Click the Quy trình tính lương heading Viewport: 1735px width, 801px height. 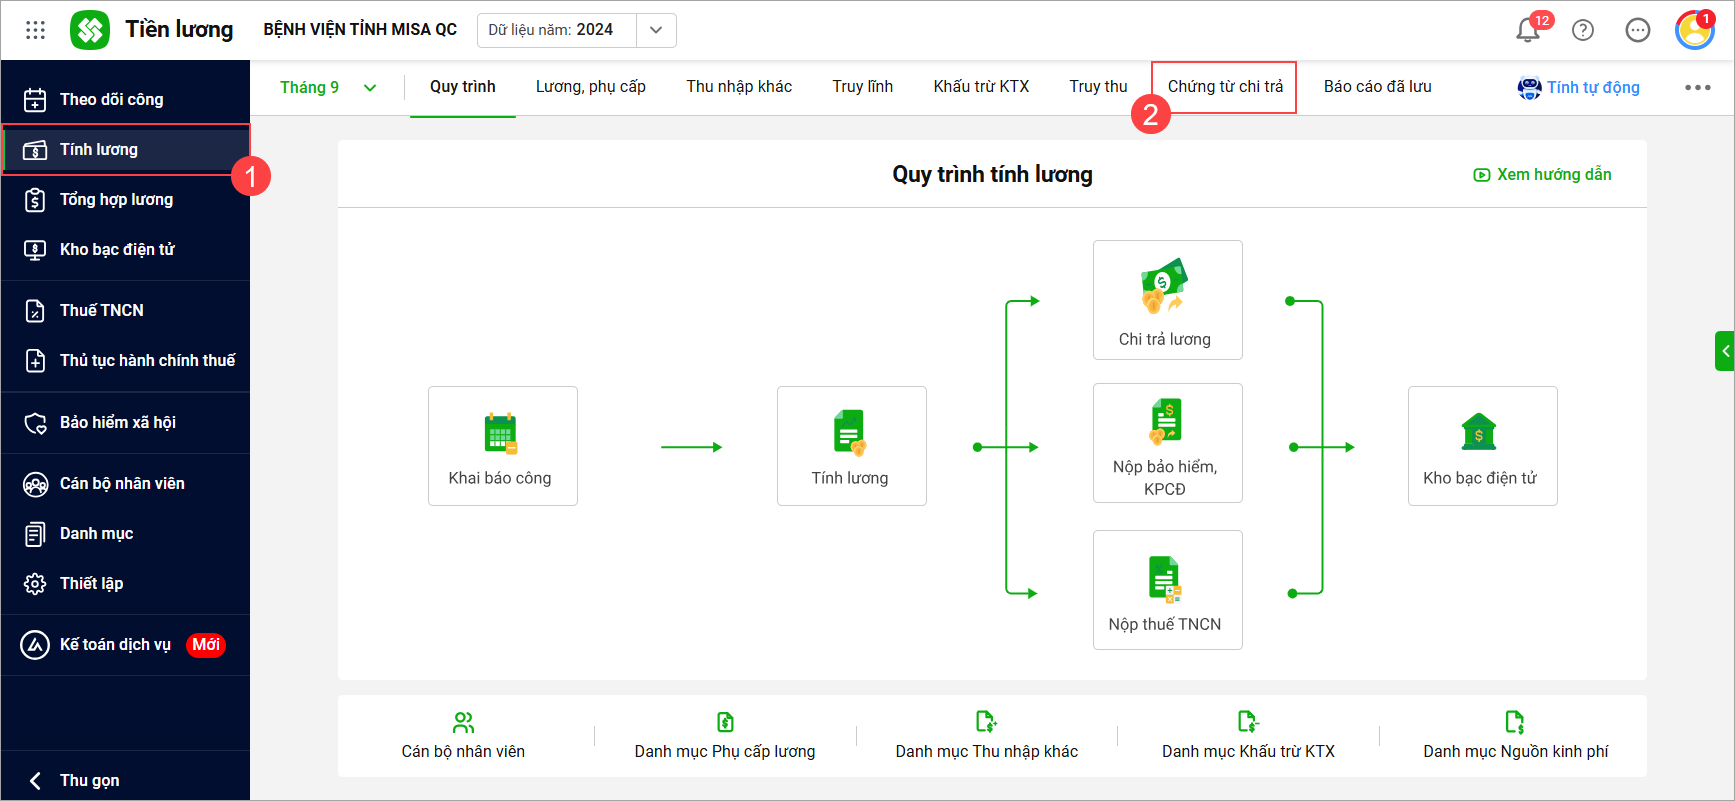(992, 175)
